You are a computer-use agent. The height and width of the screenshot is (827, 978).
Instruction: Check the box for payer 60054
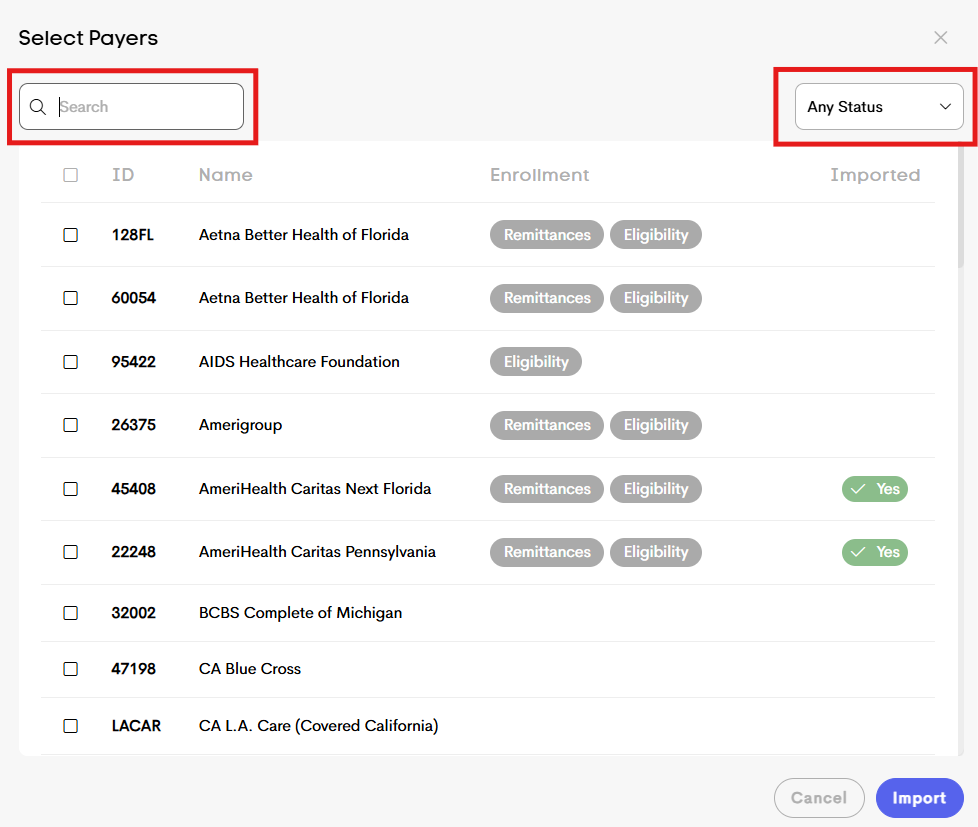click(70, 298)
